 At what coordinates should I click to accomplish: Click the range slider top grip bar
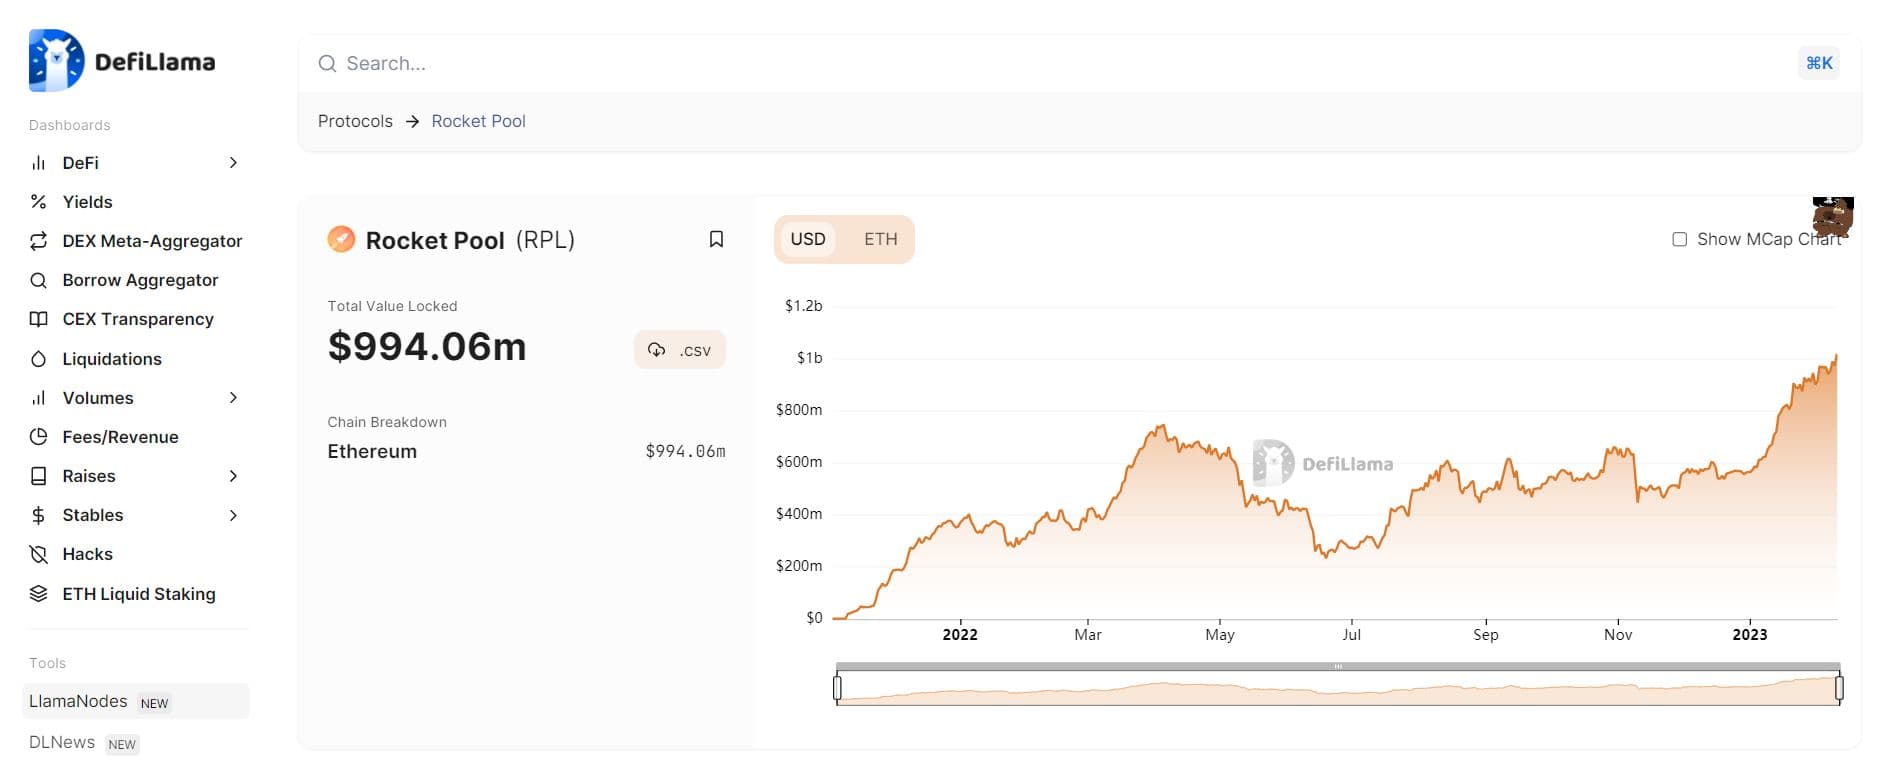[x=1338, y=666]
